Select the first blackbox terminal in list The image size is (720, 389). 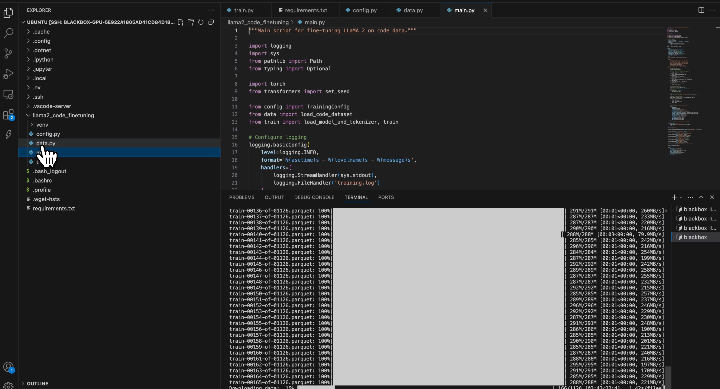695,209
